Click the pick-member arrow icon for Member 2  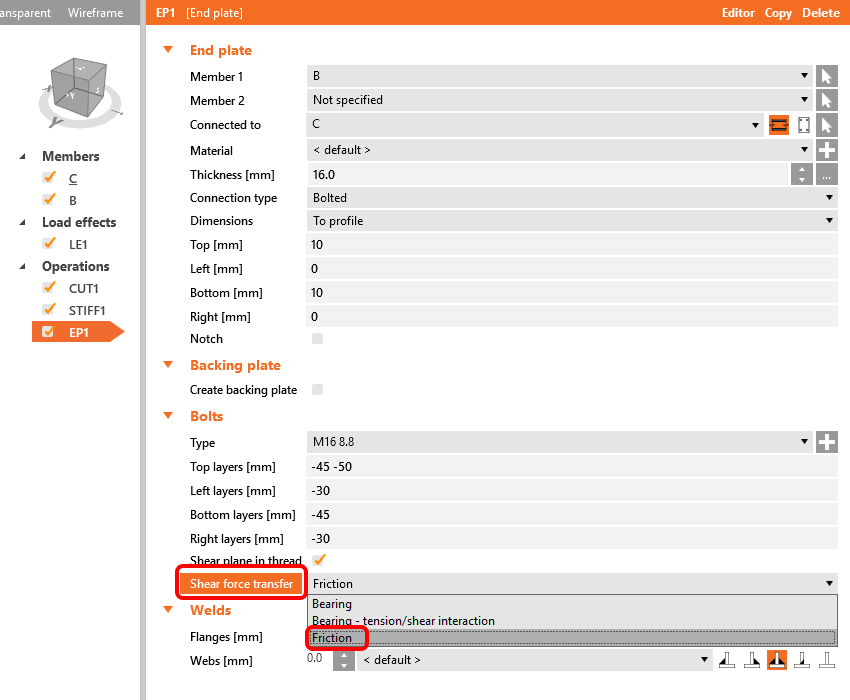pos(826,100)
